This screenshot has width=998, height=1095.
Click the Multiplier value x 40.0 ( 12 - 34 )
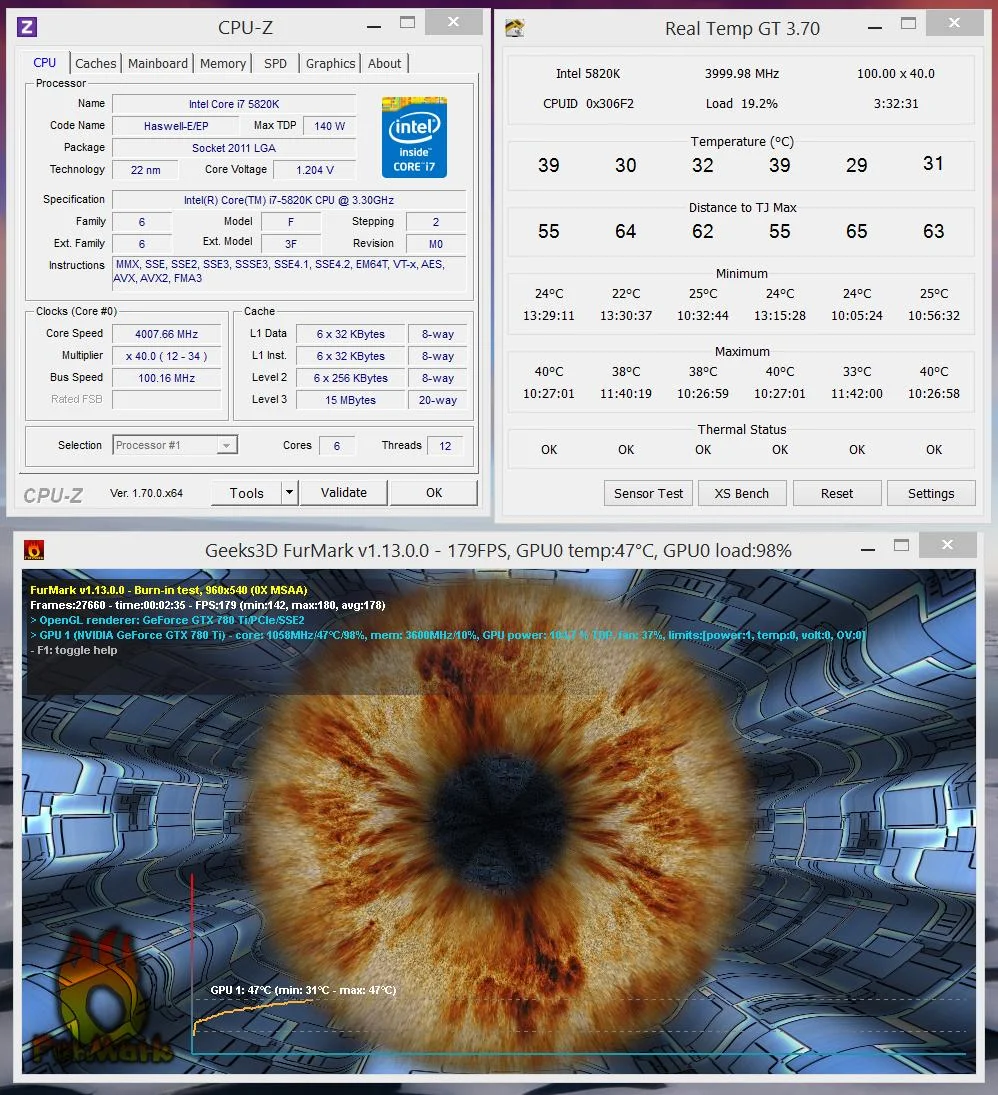pyautogui.click(x=166, y=356)
